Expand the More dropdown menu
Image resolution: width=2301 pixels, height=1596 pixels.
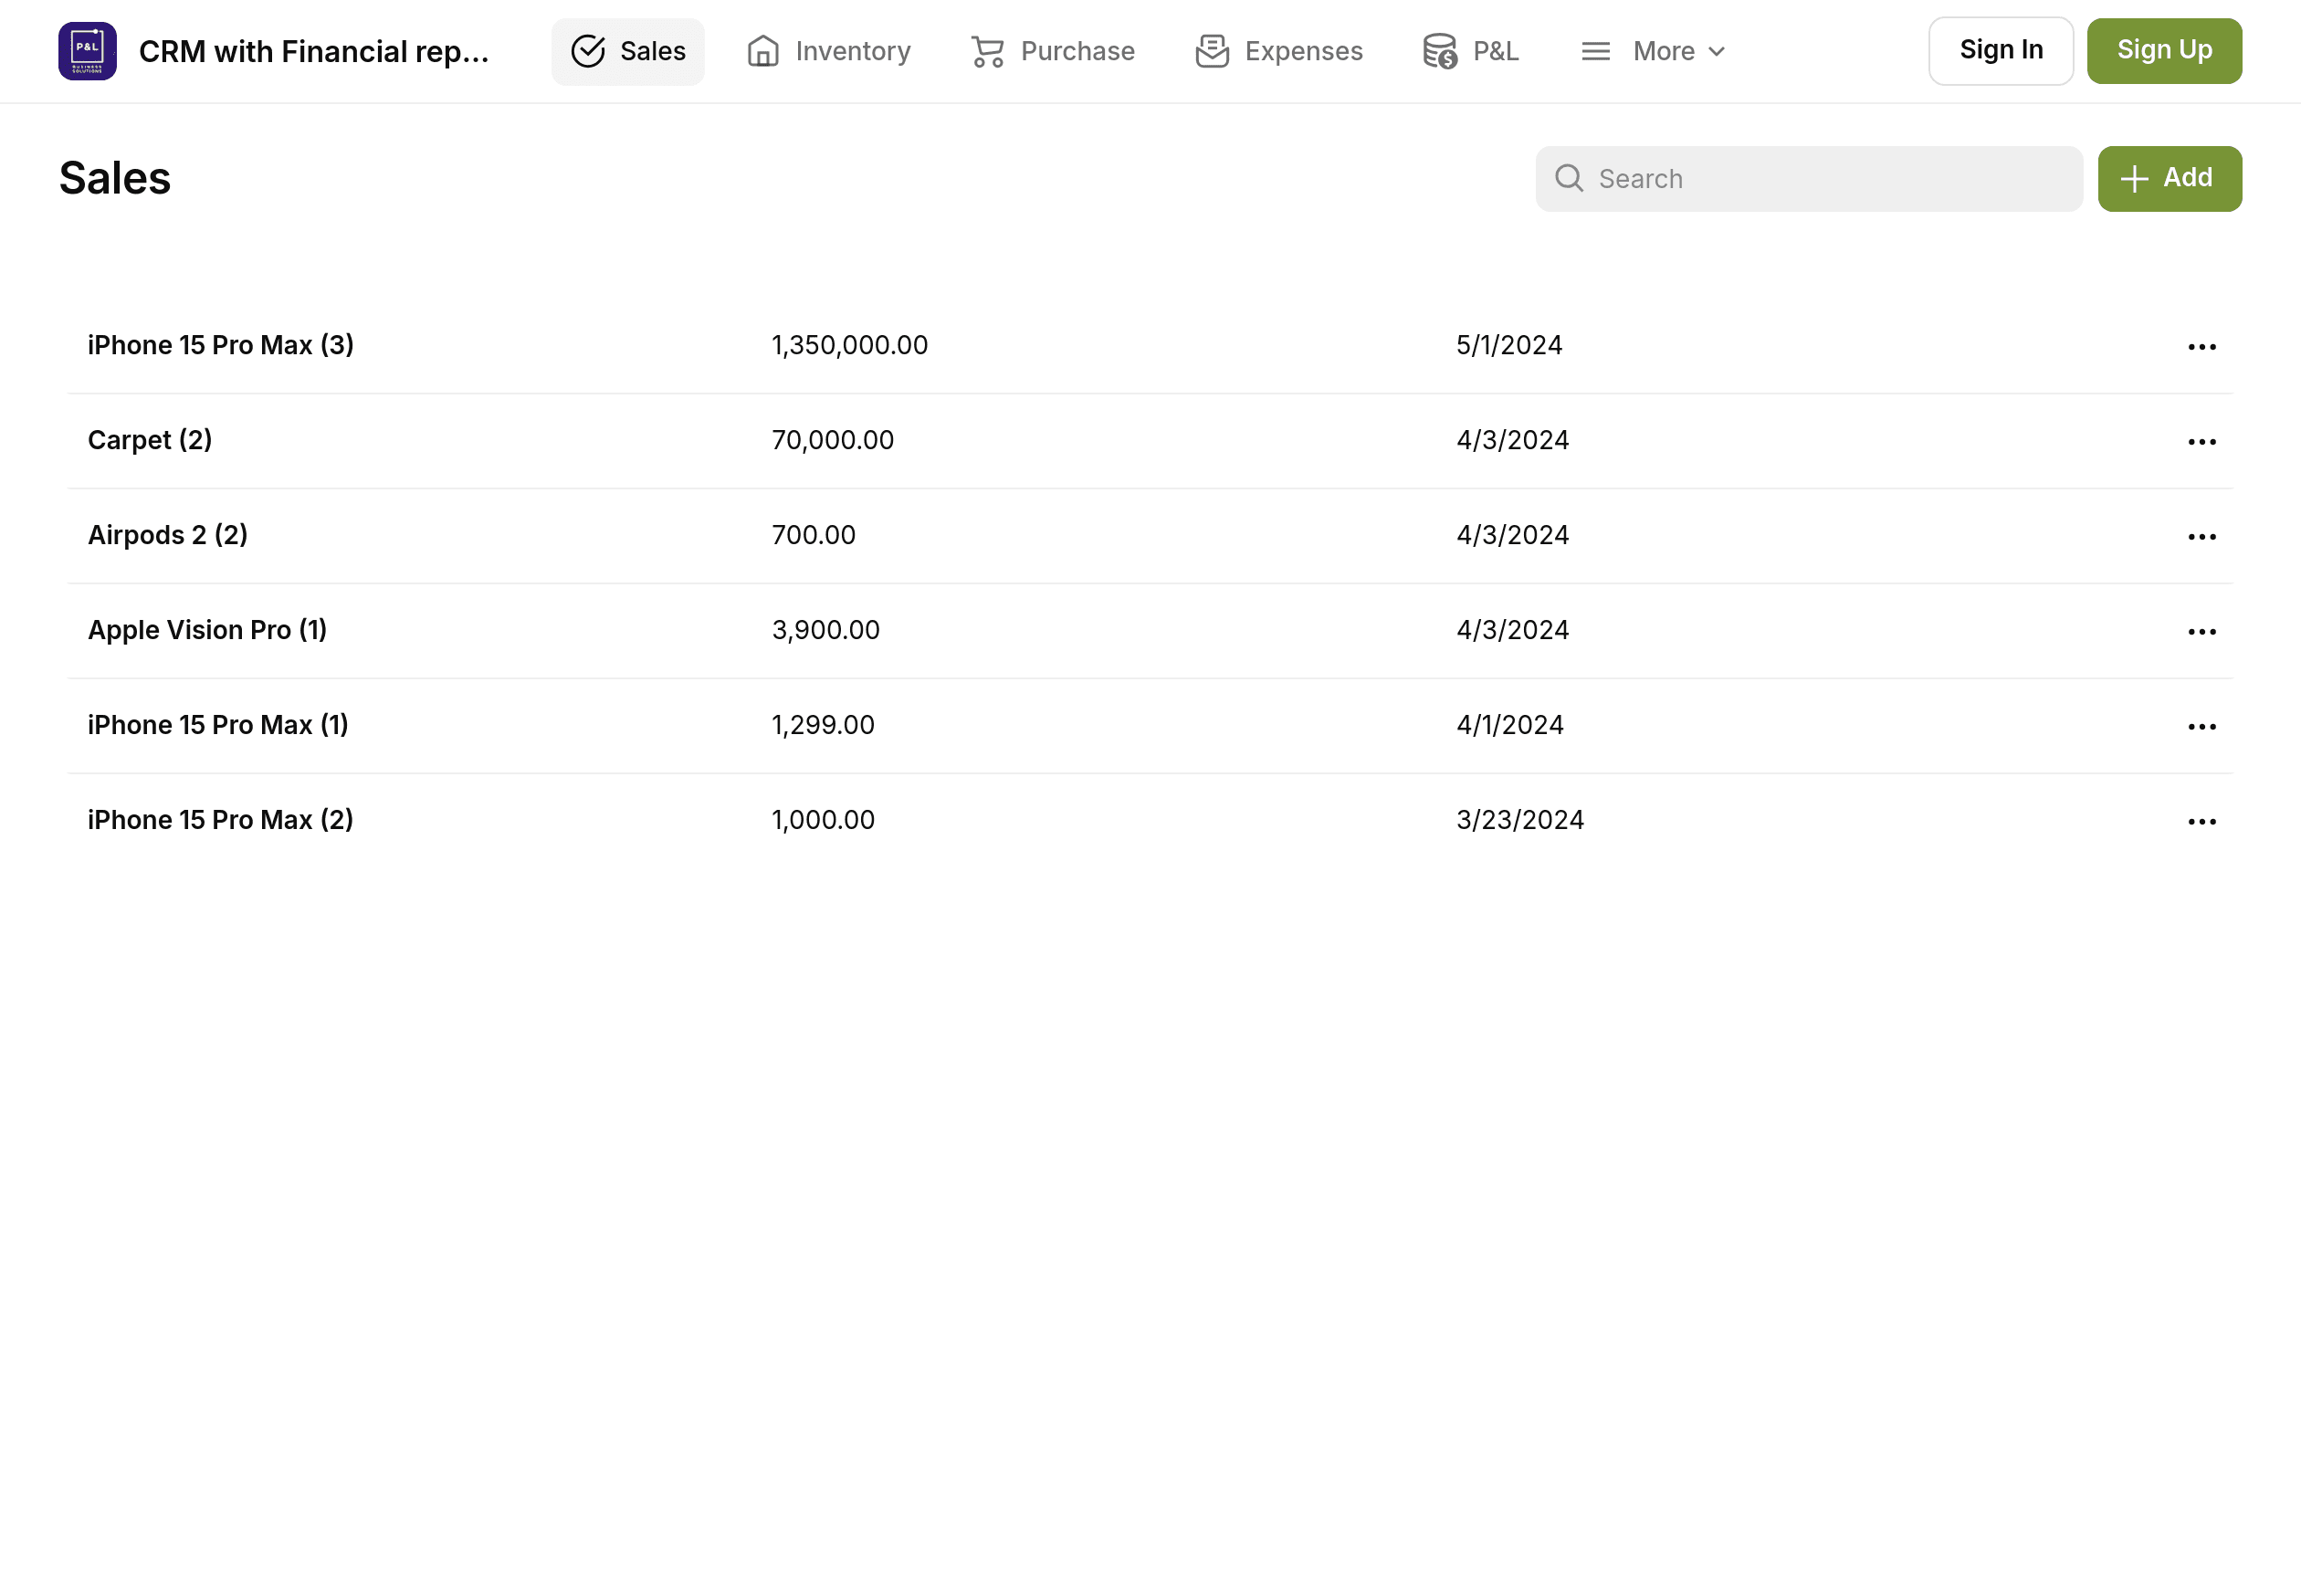tap(1649, 51)
